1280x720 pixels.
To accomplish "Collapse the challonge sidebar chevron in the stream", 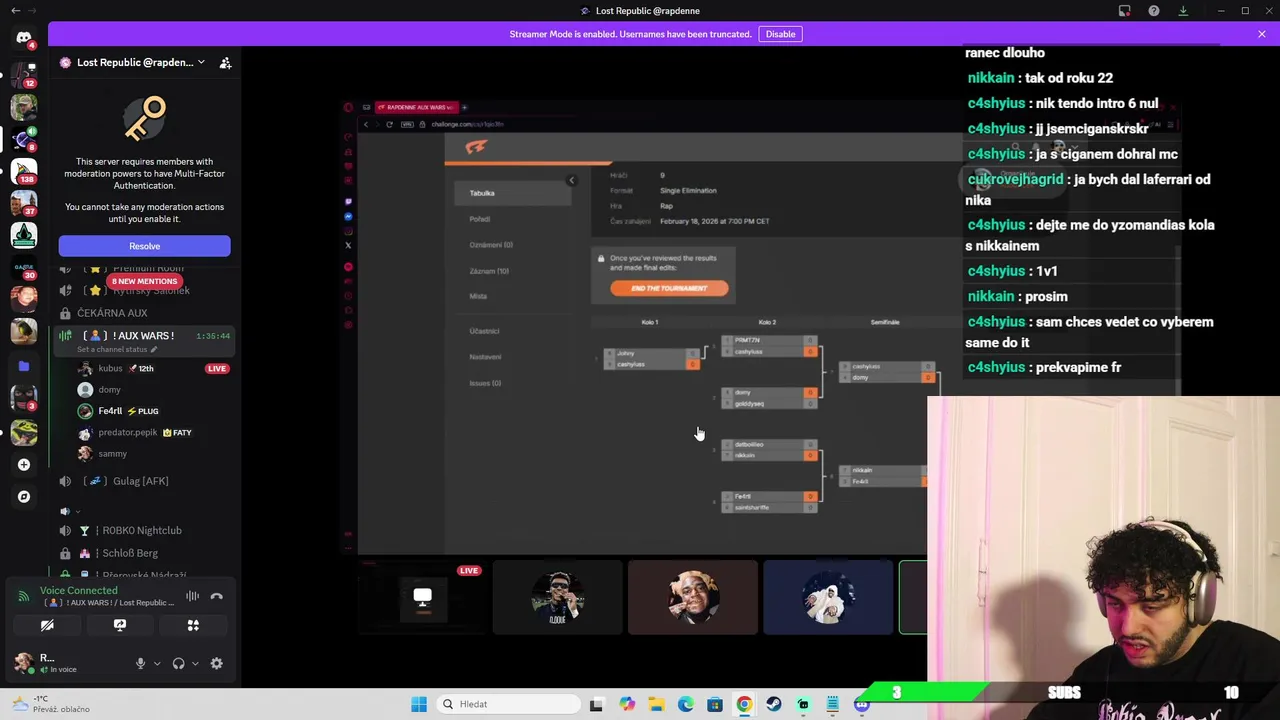I will (x=571, y=180).
